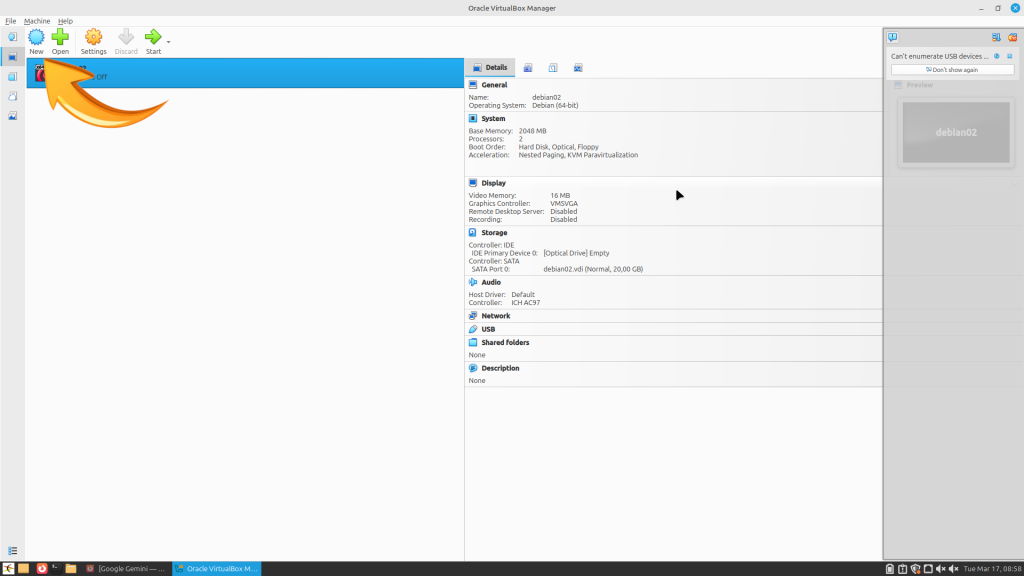Open the Machine menu

(37, 21)
